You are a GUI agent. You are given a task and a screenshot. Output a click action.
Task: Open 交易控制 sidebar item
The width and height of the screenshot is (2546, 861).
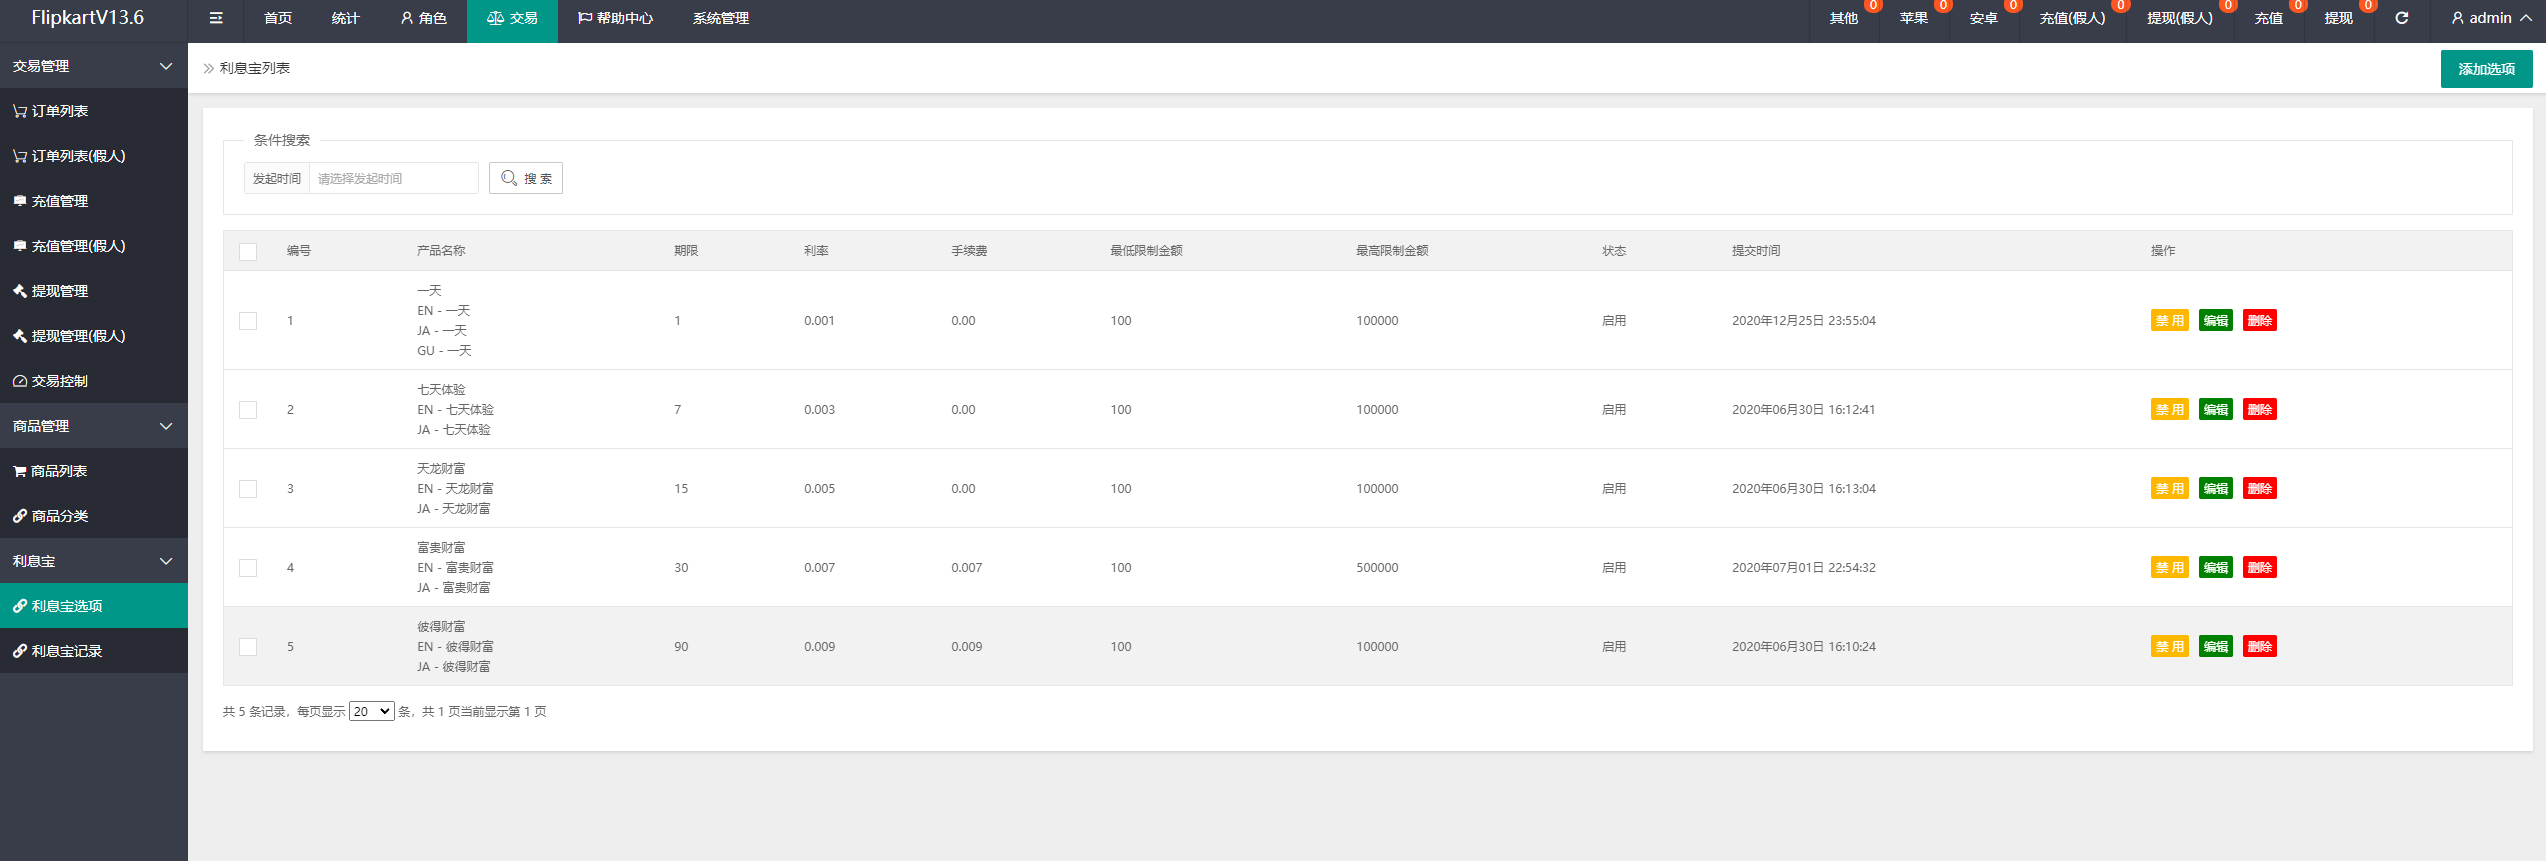[x=94, y=381]
